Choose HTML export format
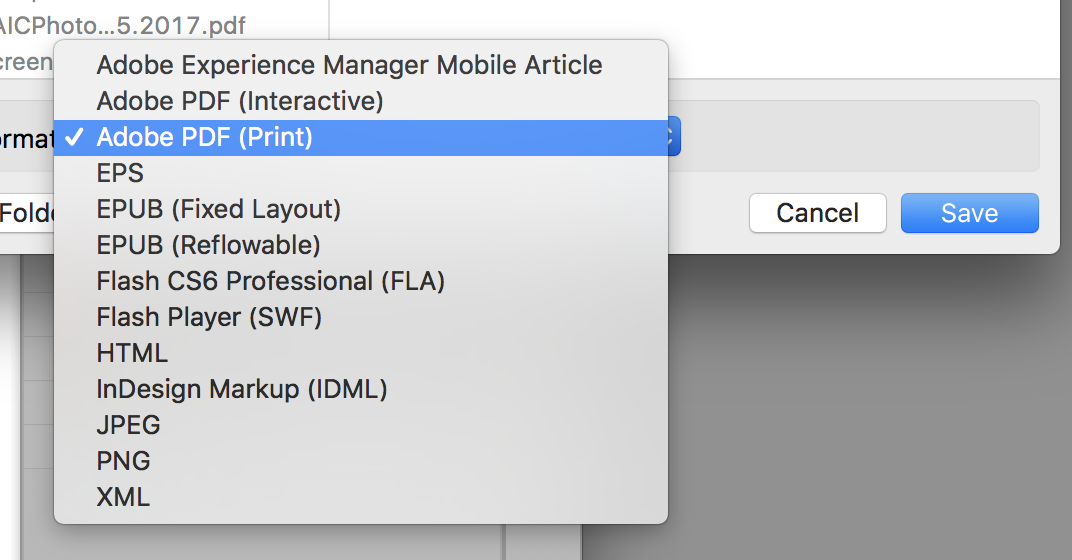1072x560 pixels. click(x=361, y=354)
